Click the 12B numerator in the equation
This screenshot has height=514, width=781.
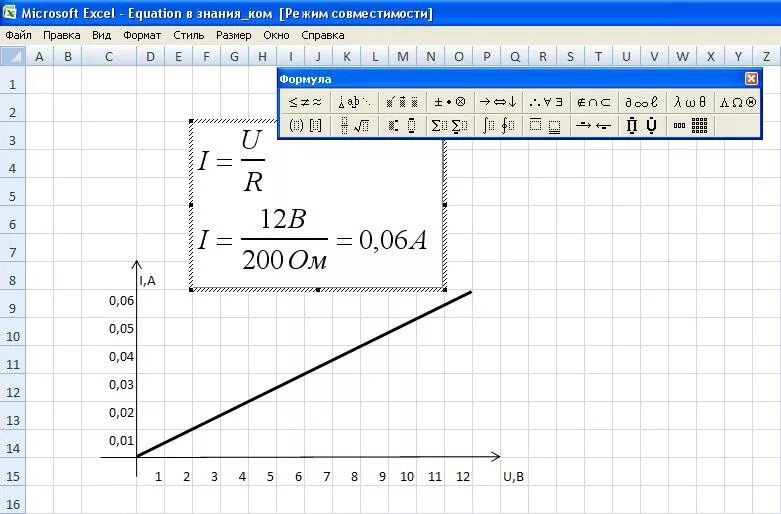click(x=283, y=219)
